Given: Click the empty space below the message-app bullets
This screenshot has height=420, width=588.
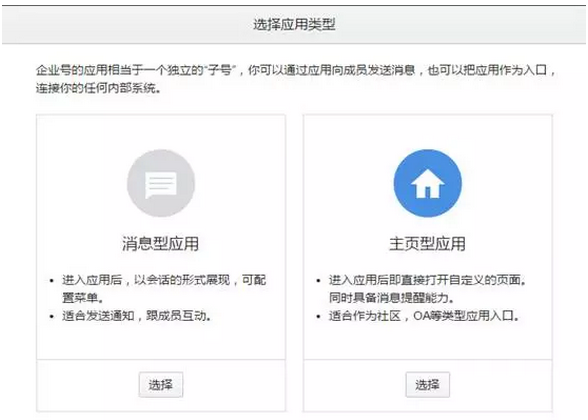Looking at the screenshot, I should (x=161, y=340).
